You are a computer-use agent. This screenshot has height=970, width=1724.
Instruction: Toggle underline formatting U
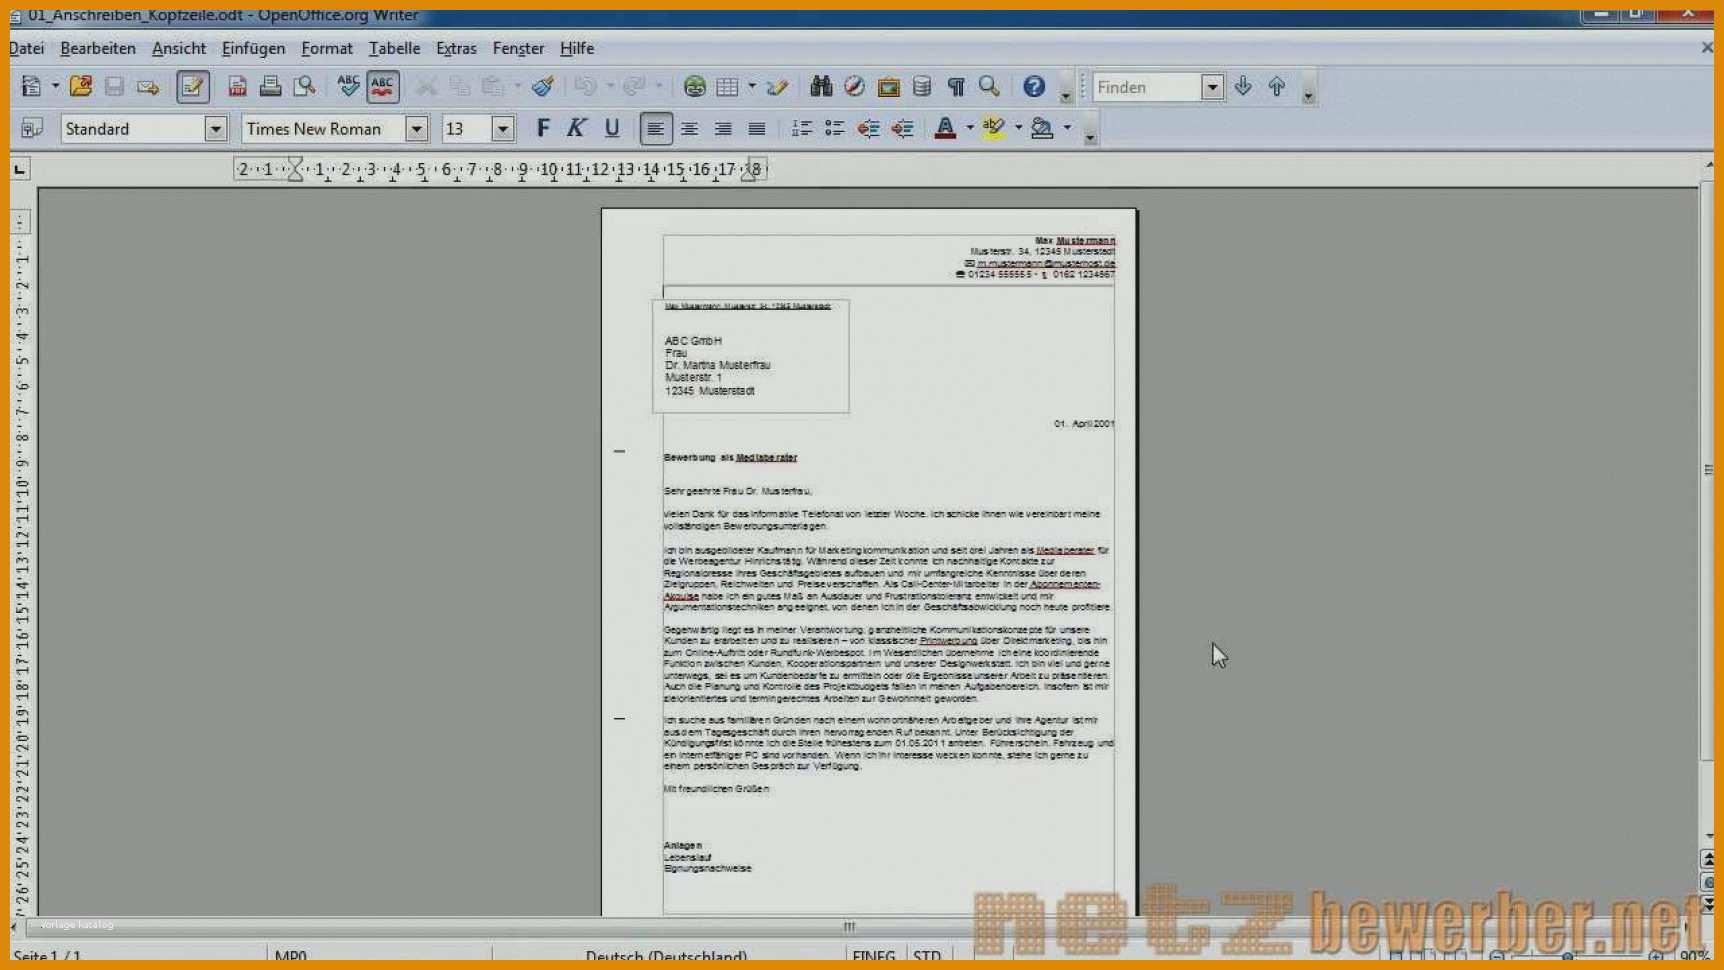[611, 128]
